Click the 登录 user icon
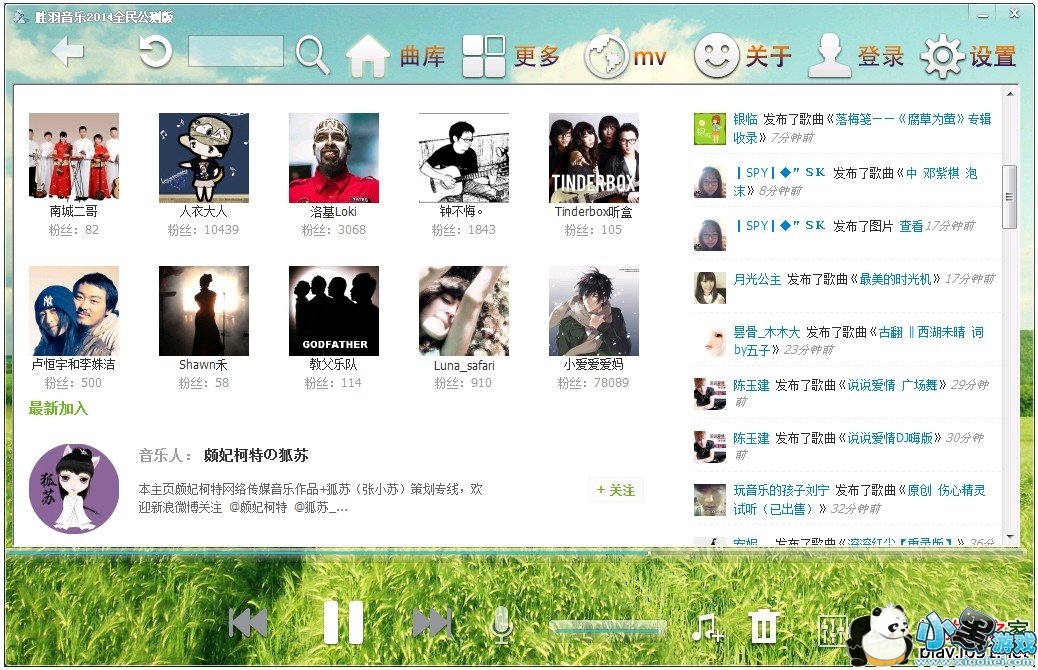Screen dimensions: 1038x670 click(x=829, y=56)
